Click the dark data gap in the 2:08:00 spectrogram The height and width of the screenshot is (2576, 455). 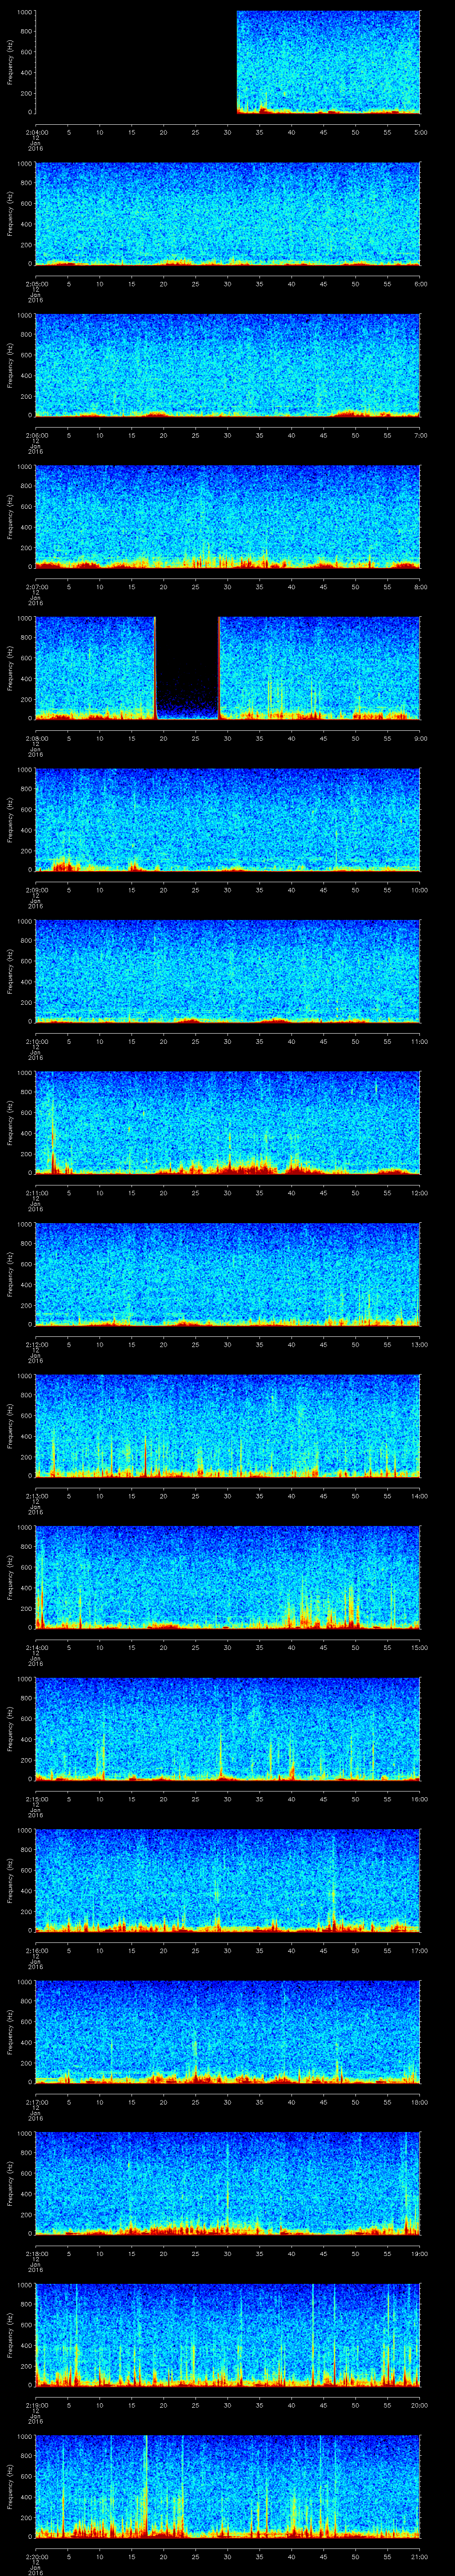coord(187,665)
